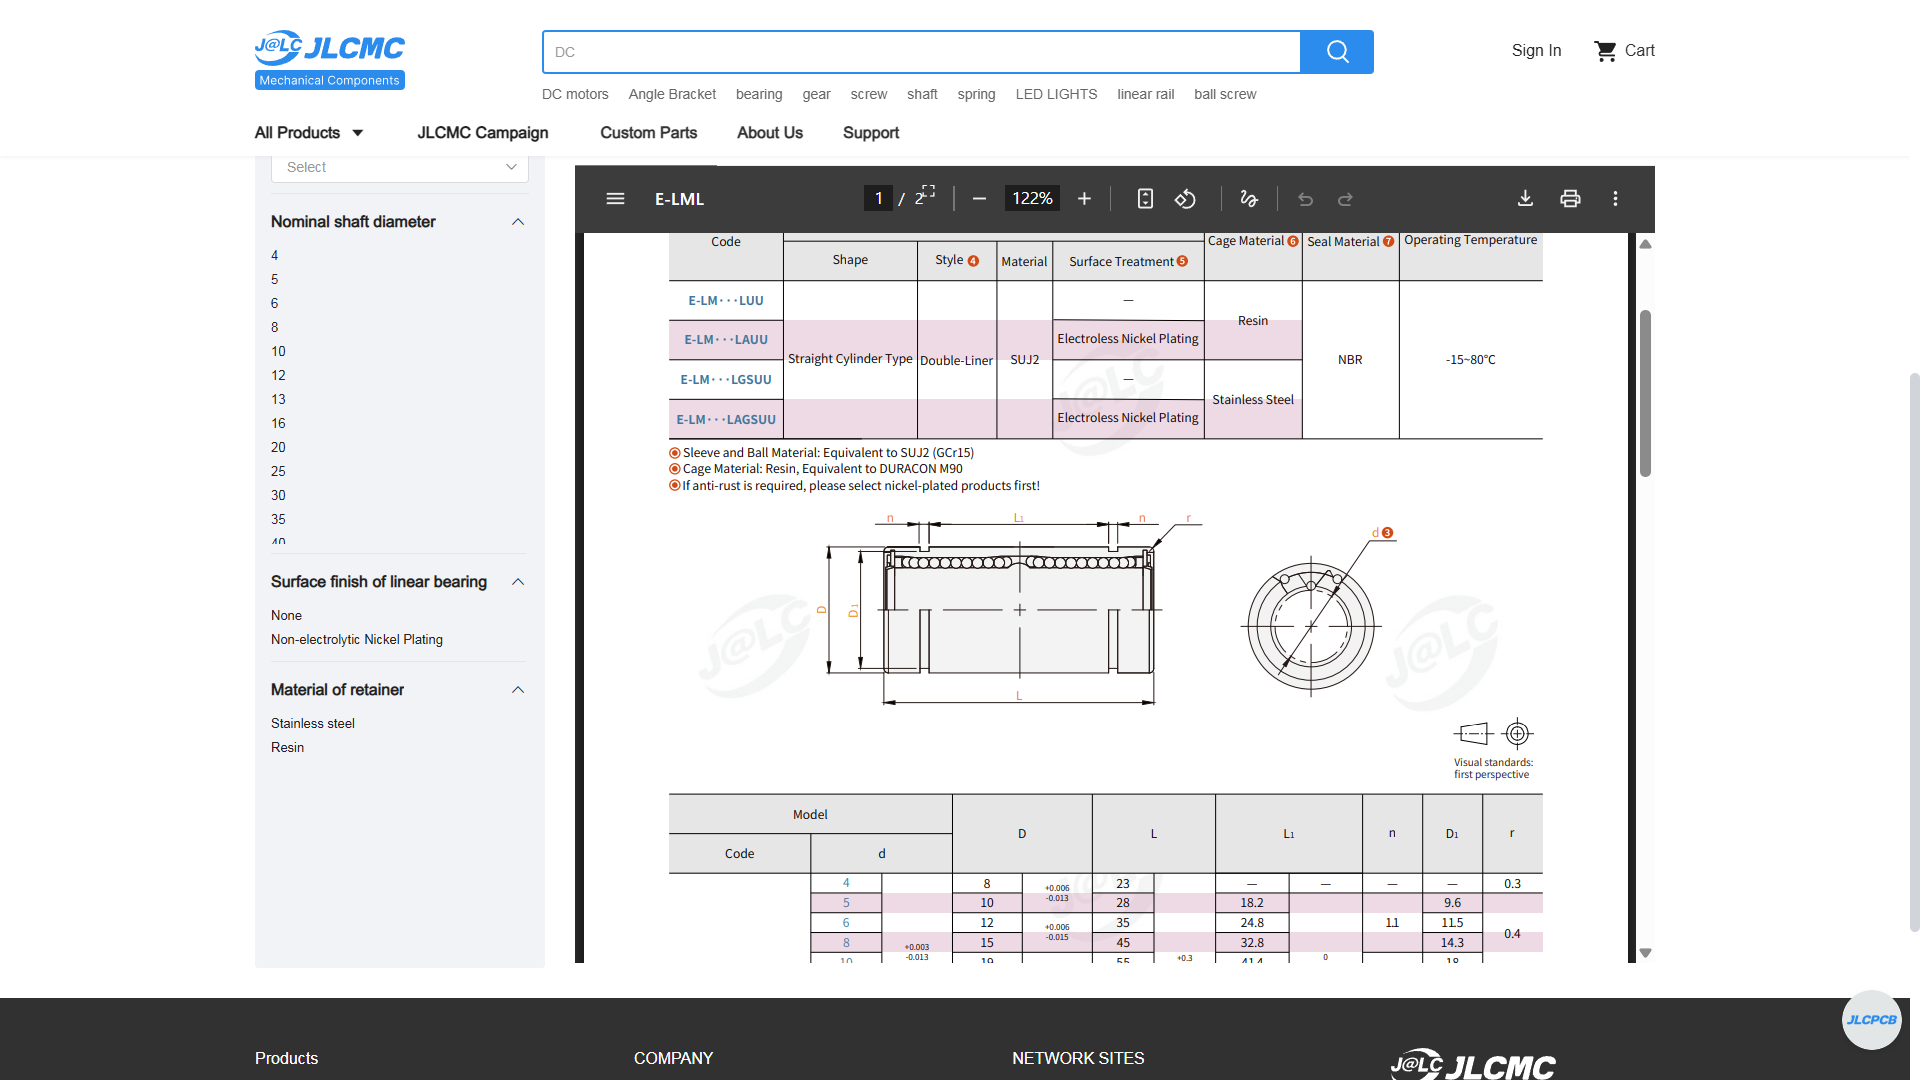Viewport: 1920px width, 1080px height.
Task: Rotate the PDF counterclockwise
Action: (x=1185, y=199)
